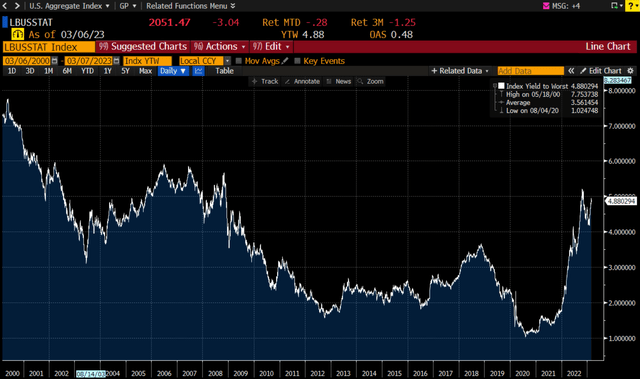Click the highlighted 8.283467 axis value
The height and width of the screenshot is (379, 640).
coord(618,80)
